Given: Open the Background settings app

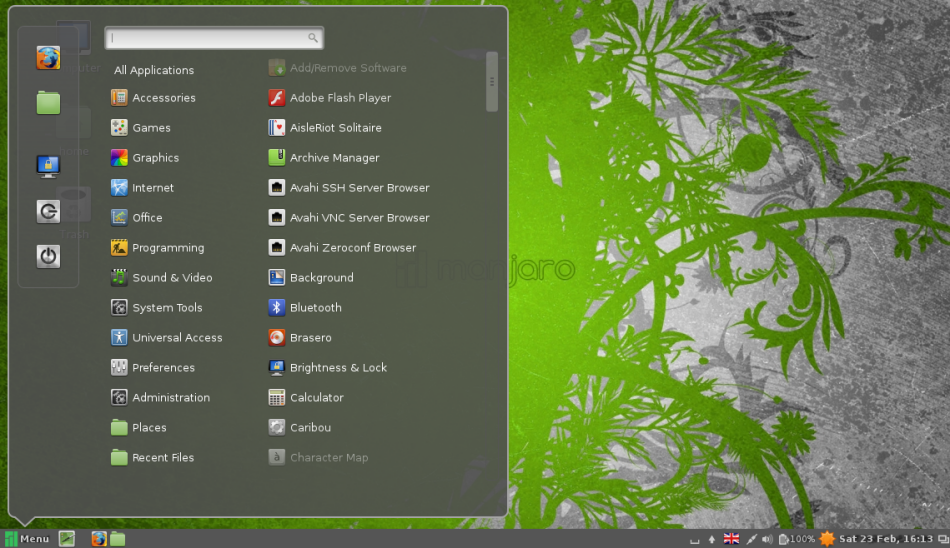Looking at the screenshot, I should [311, 278].
